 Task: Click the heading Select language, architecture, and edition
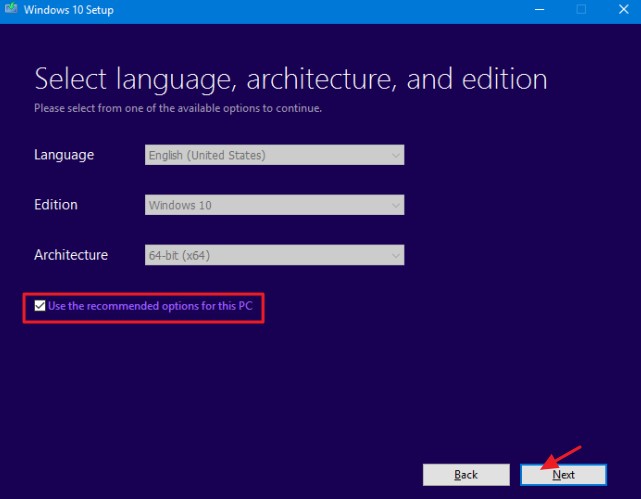point(291,80)
